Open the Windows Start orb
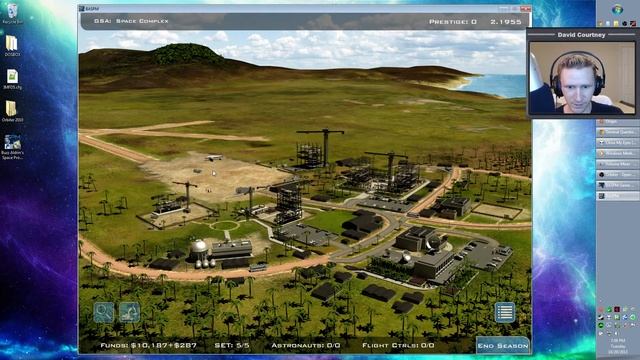 pyautogui.click(x=617, y=9)
